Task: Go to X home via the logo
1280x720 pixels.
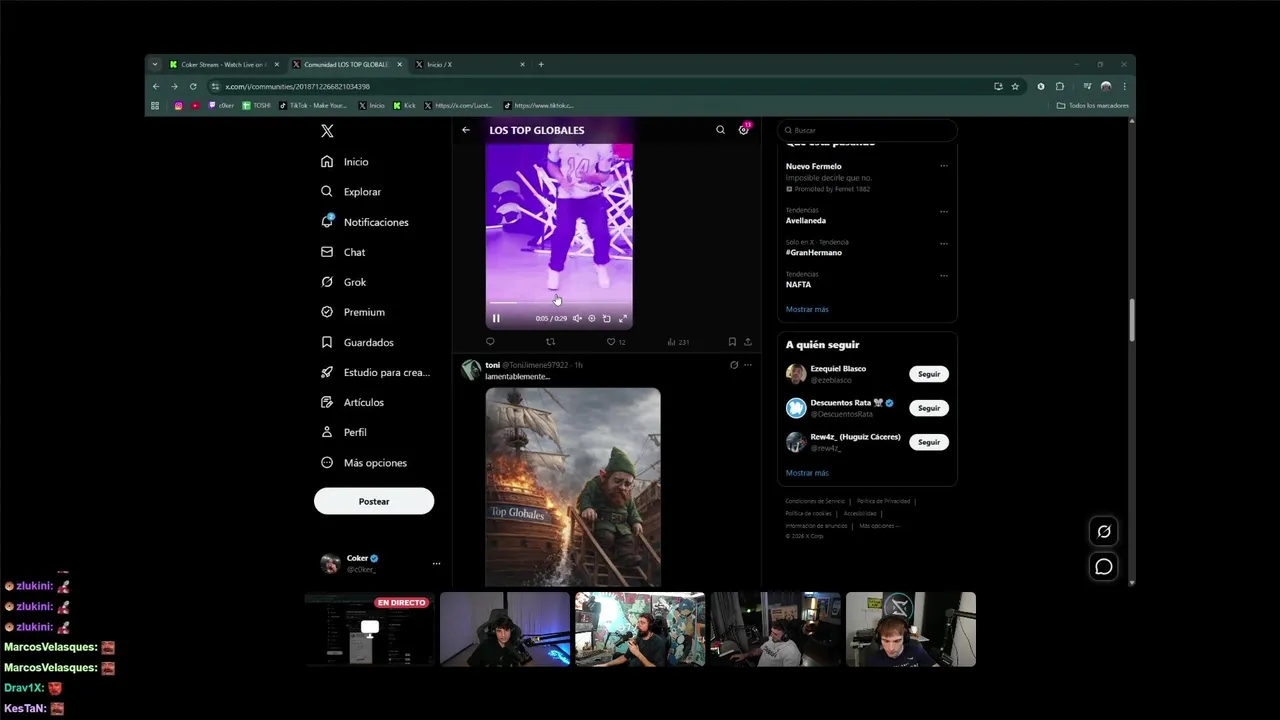Action: click(327, 131)
